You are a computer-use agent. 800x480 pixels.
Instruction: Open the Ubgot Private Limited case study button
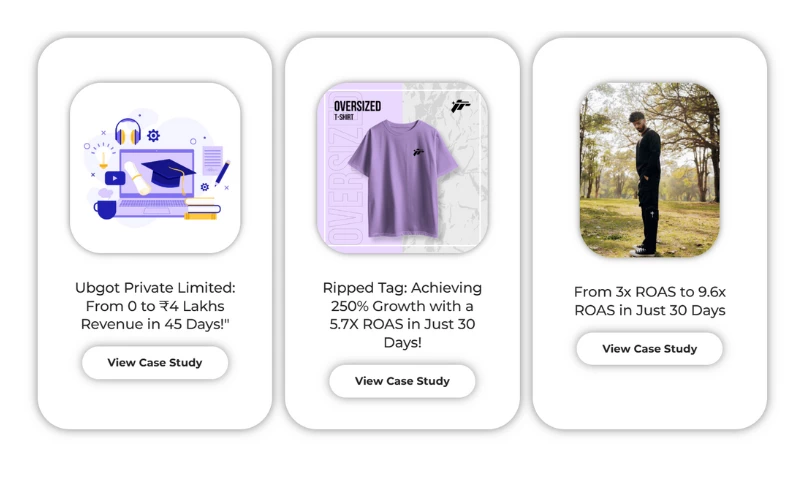pos(155,363)
